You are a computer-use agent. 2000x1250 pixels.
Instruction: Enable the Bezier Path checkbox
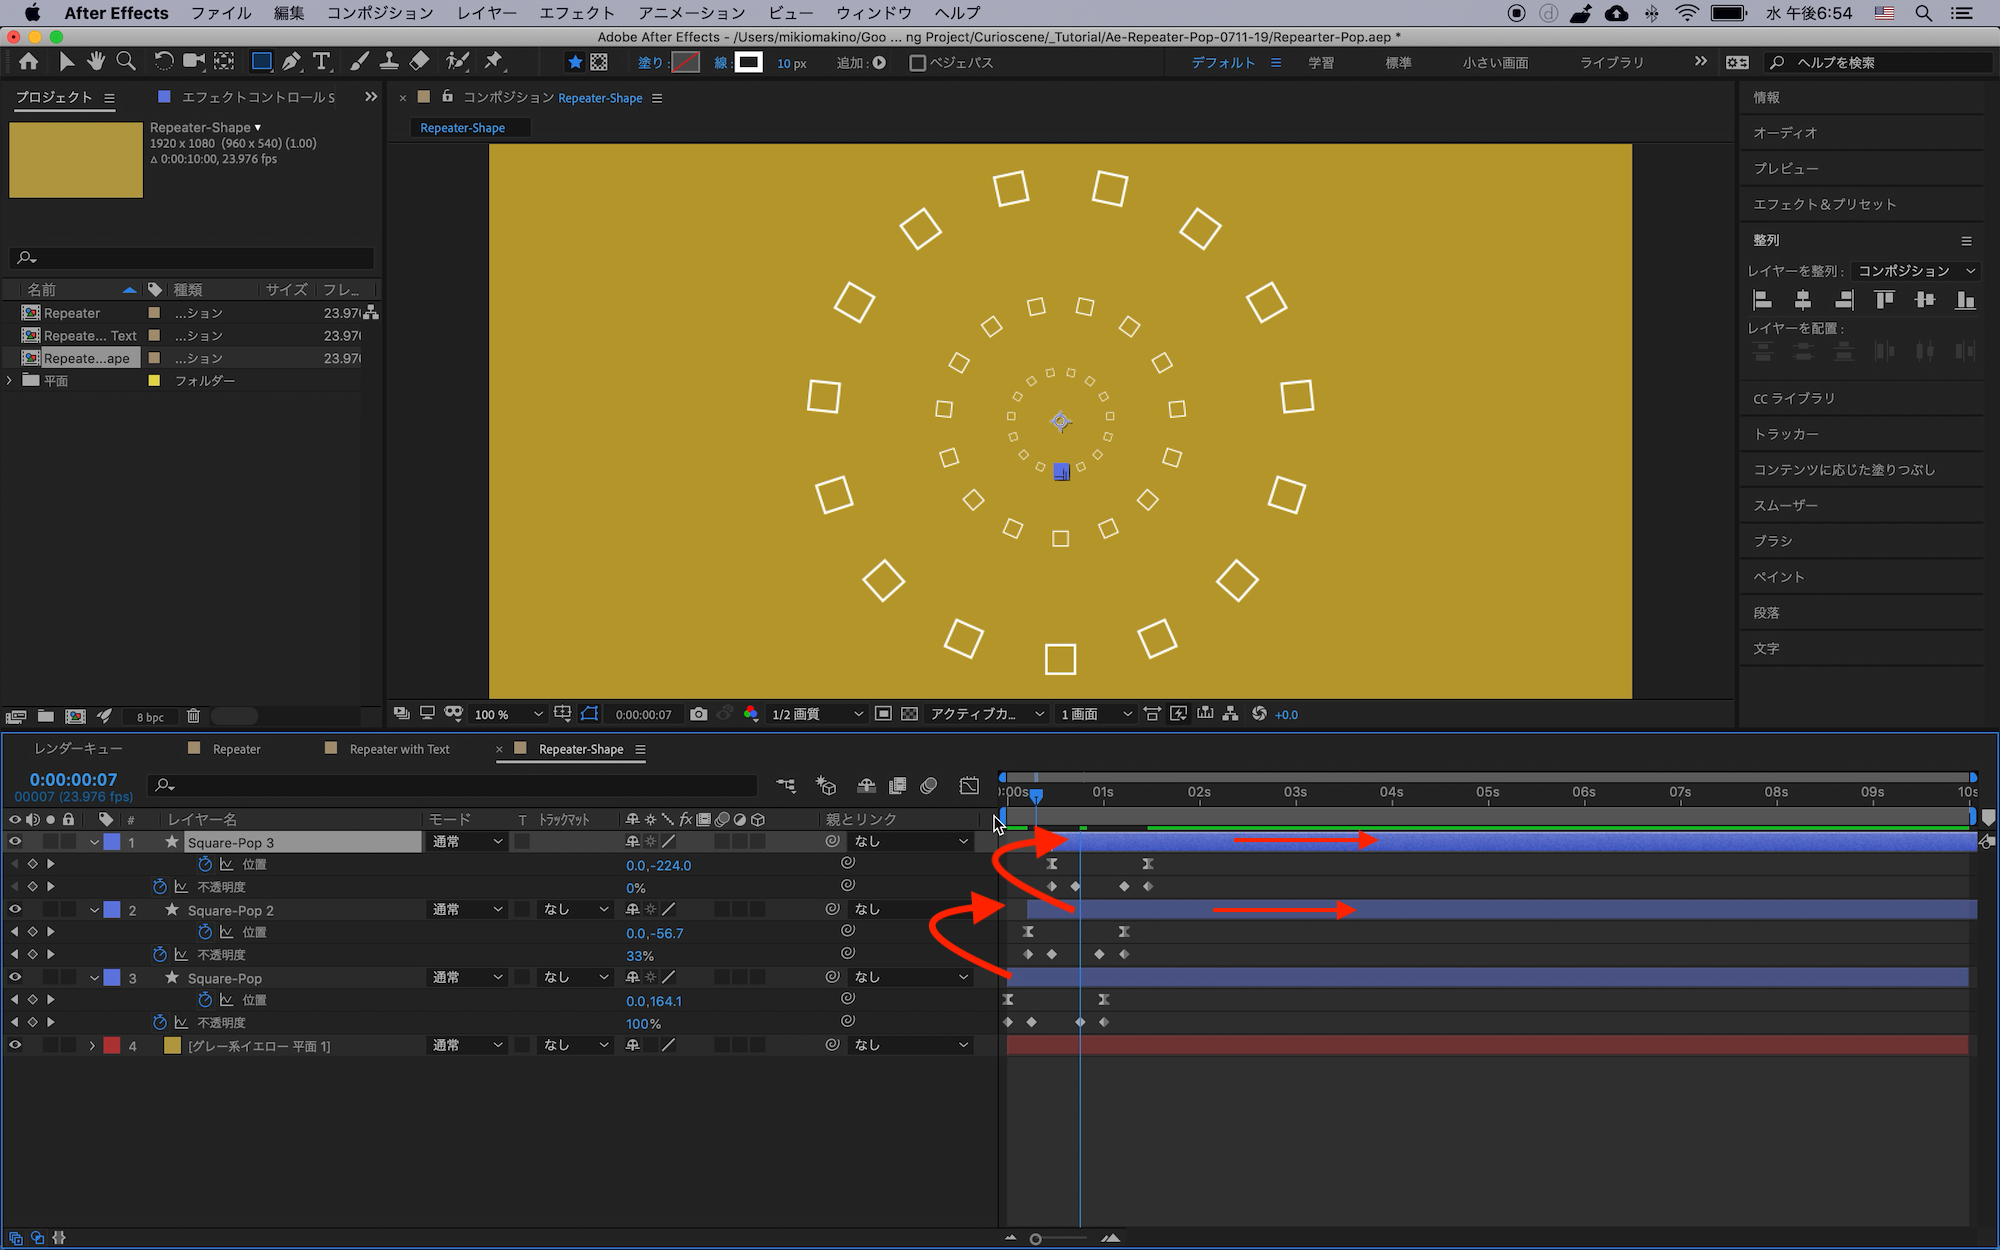coord(917,63)
